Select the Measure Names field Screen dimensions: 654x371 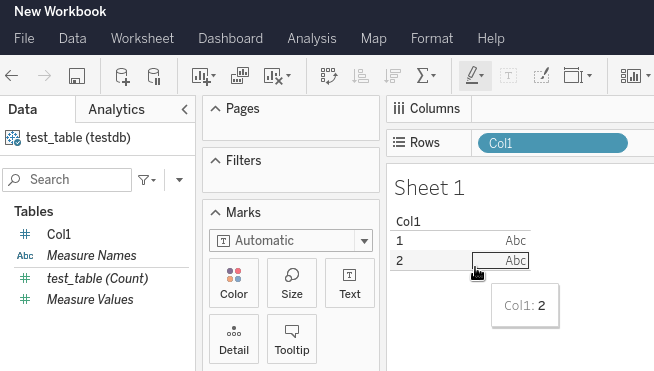(91, 255)
